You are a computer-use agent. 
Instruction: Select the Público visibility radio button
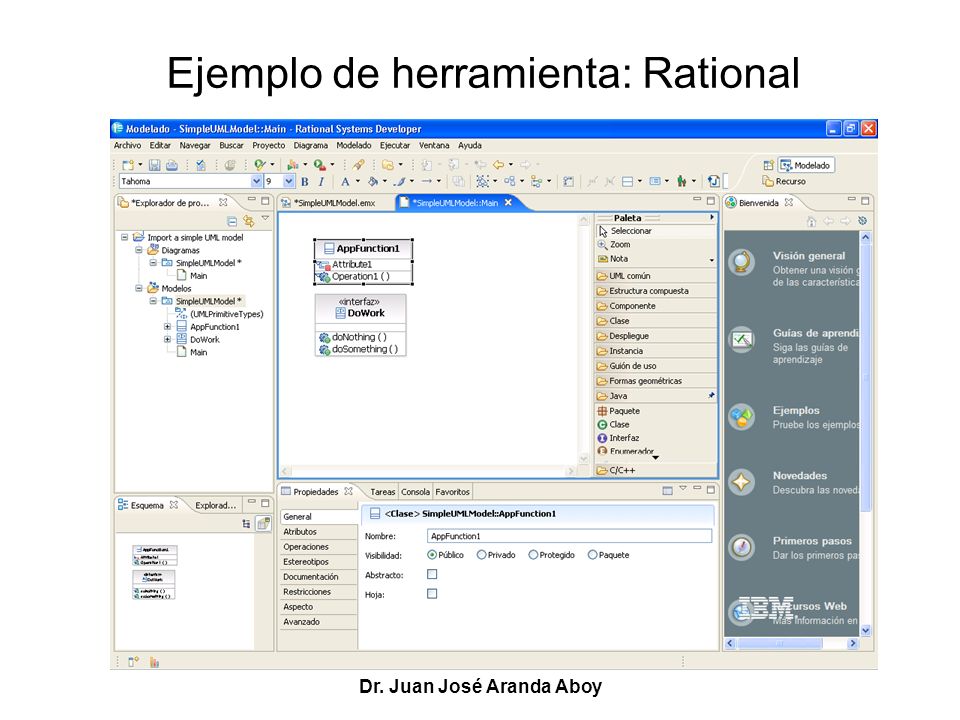tap(432, 555)
